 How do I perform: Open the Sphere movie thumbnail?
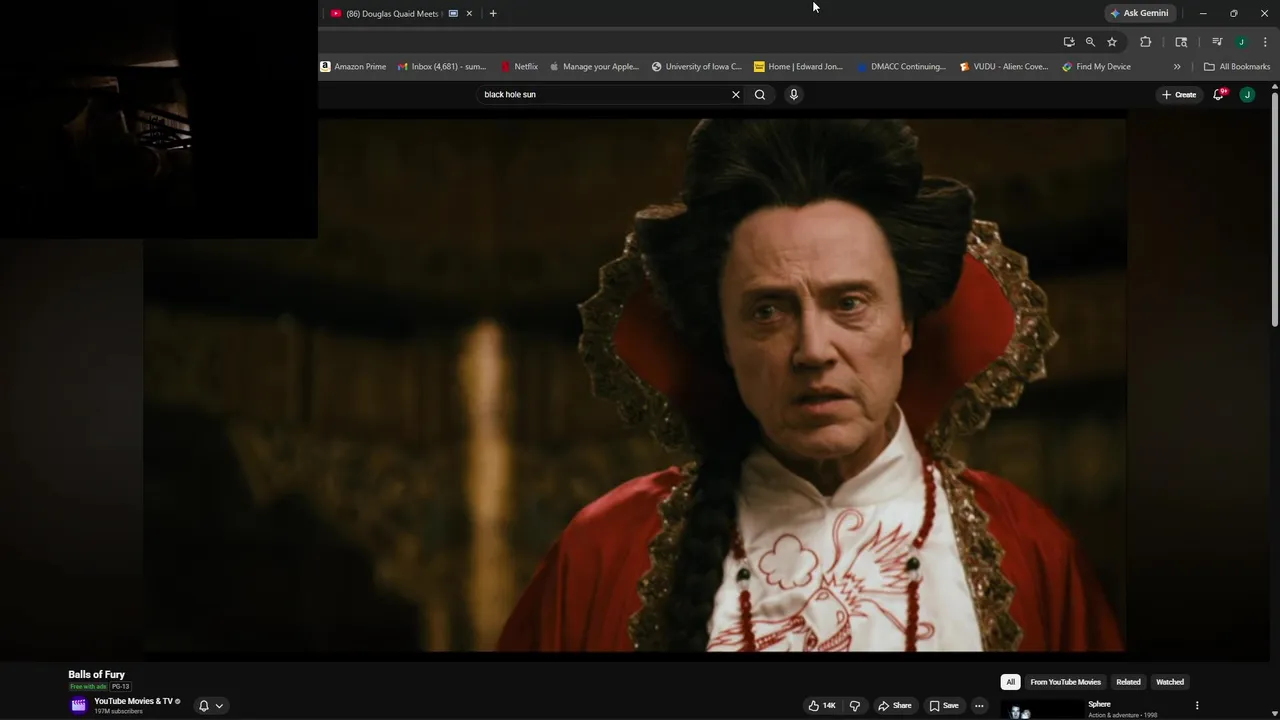(x=1040, y=709)
